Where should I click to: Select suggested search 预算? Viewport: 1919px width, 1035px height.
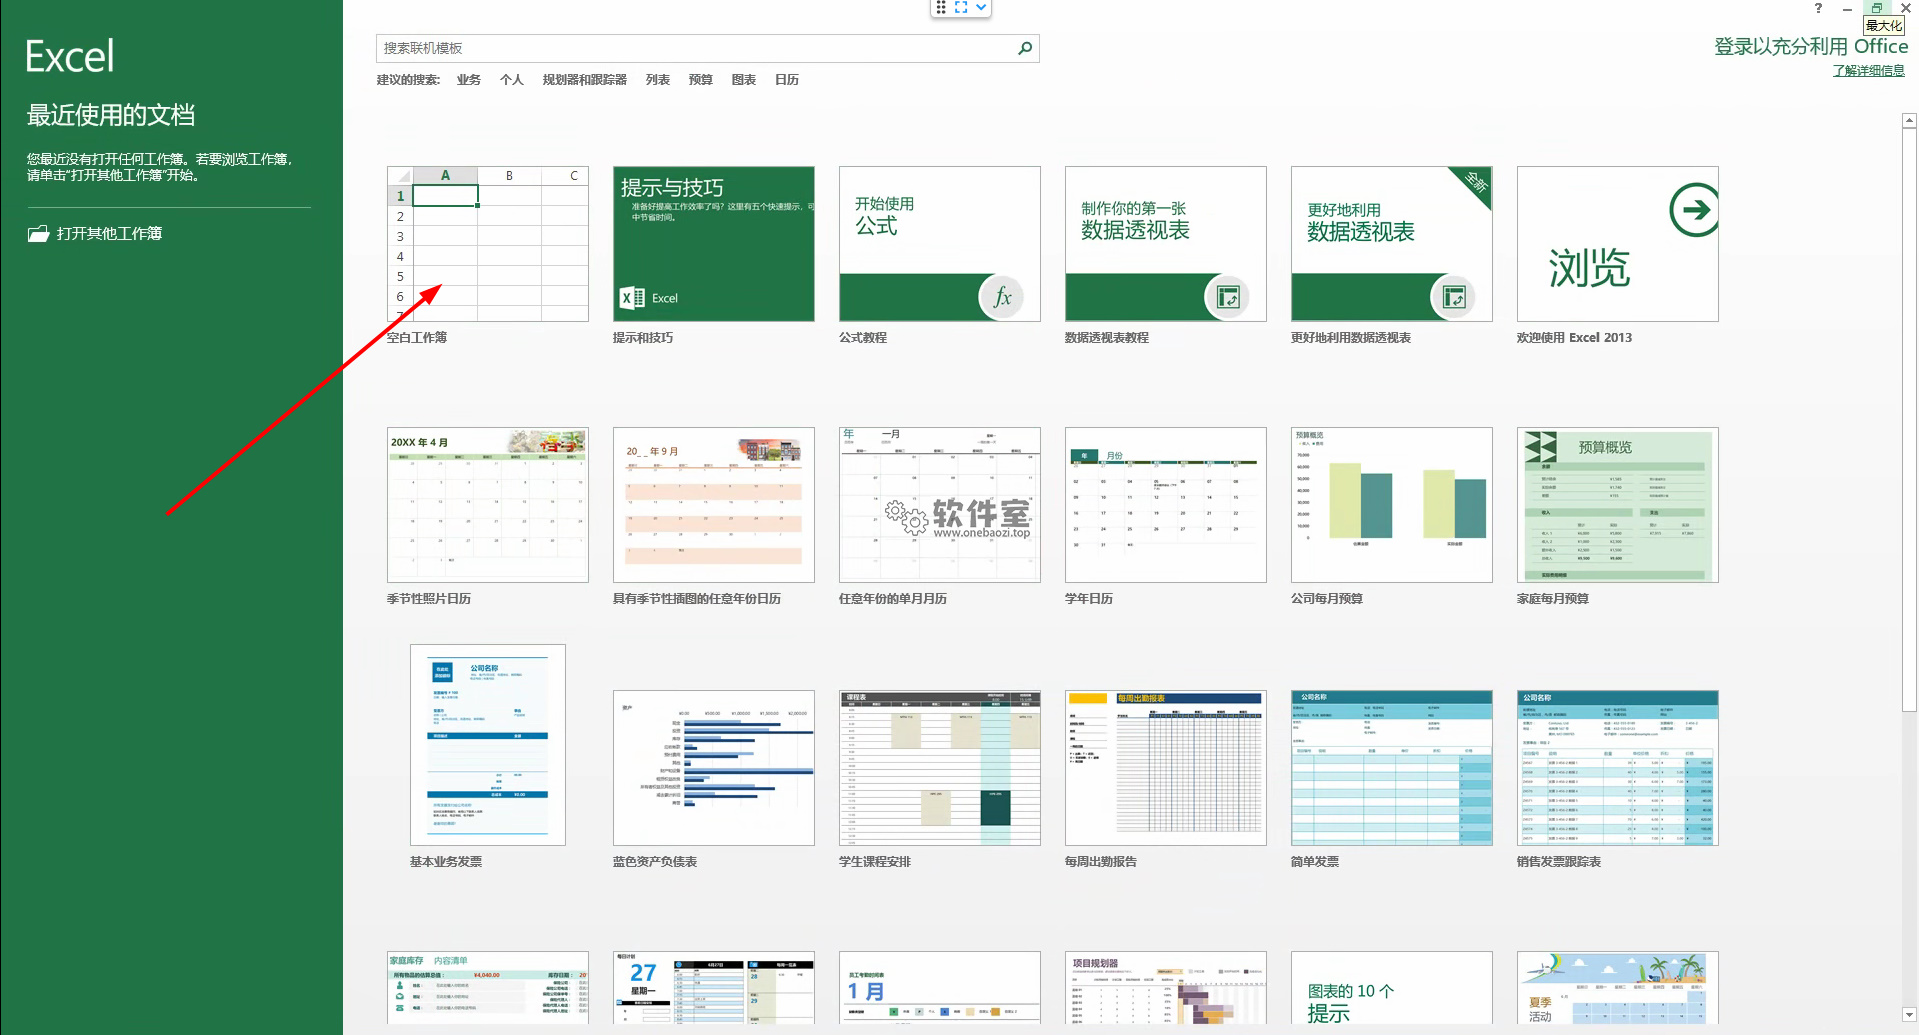click(x=701, y=80)
